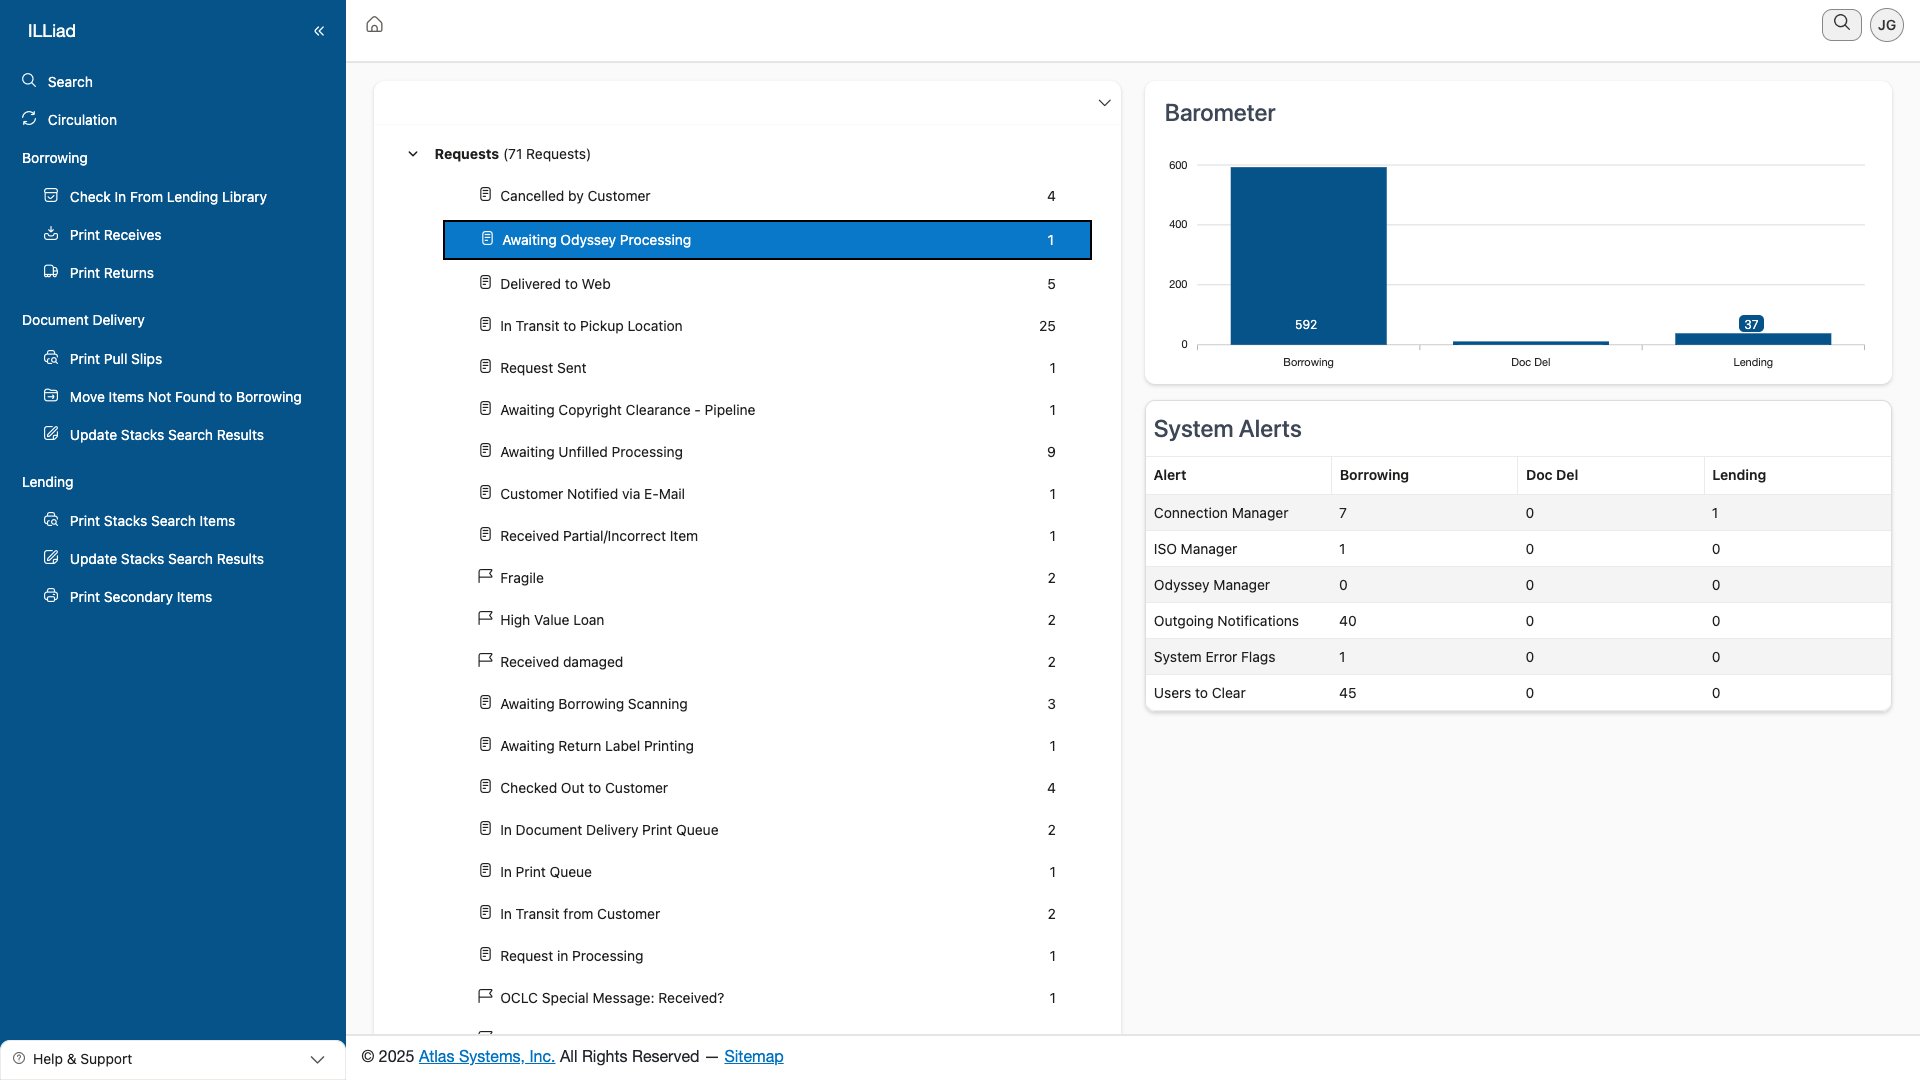
Task: Collapse the sidebar with double-chevron icon
Action: click(319, 31)
